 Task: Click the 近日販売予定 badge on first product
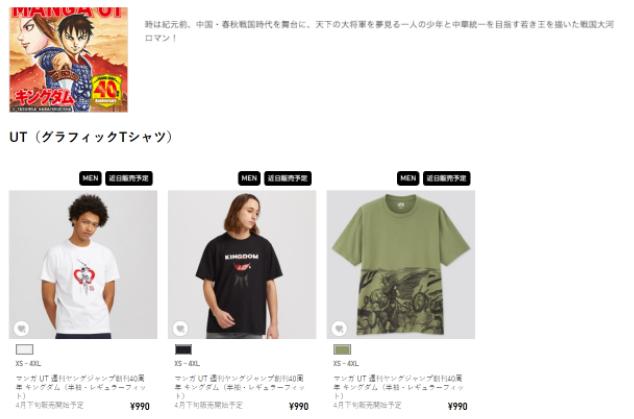(x=129, y=178)
